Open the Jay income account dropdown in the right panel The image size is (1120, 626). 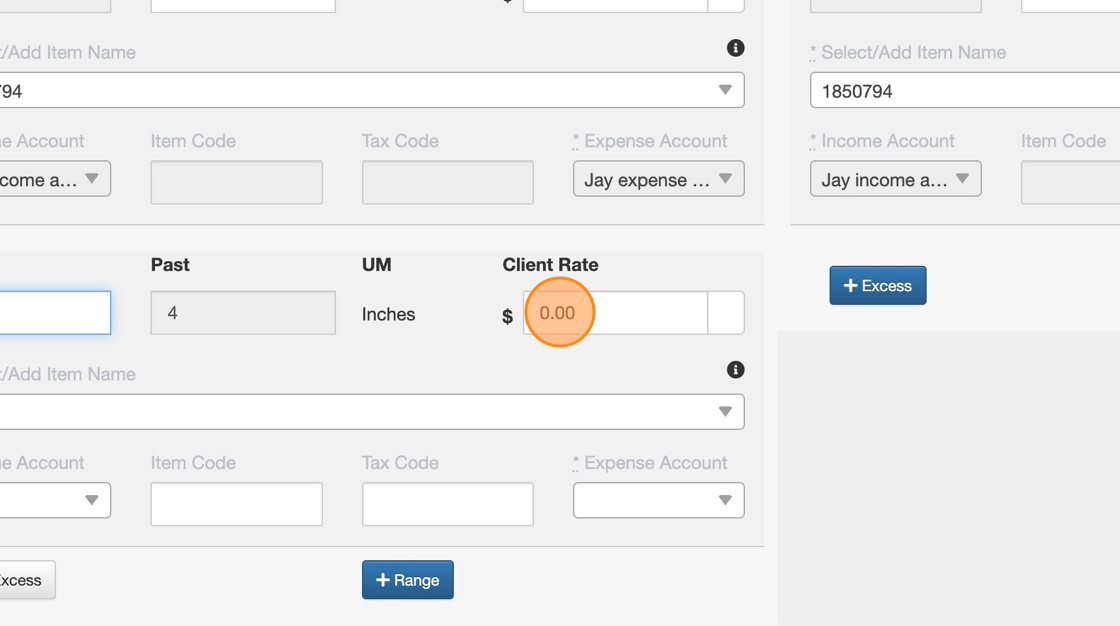[x=895, y=179]
